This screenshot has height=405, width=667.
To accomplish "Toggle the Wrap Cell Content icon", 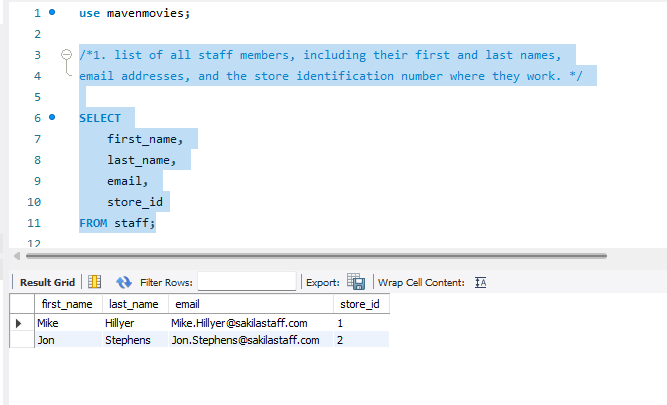I will (480, 282).
